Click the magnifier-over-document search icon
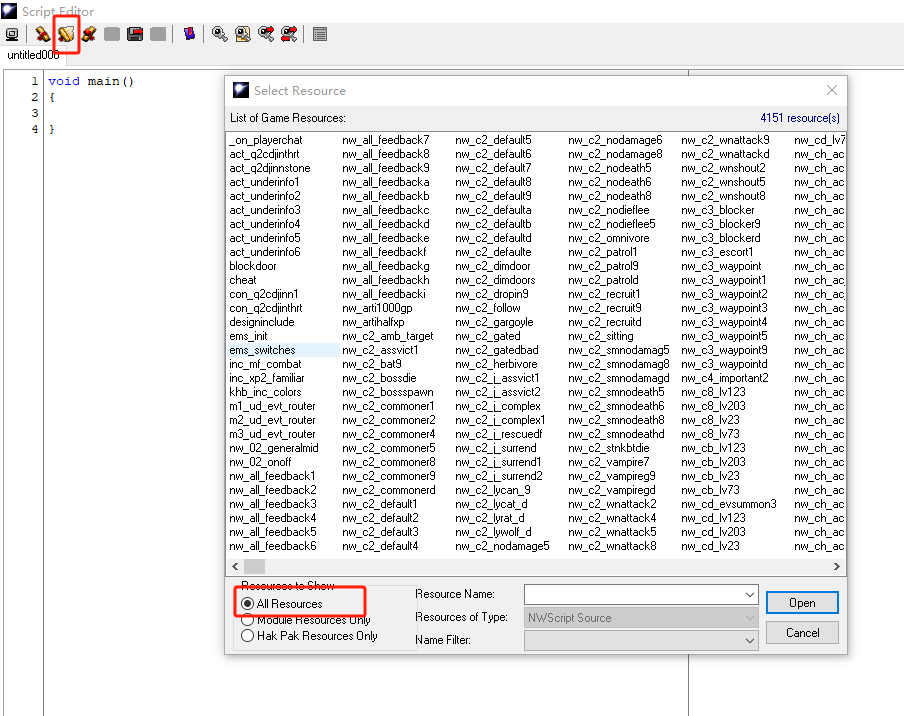Image resolution: width=904 pixels, height=716 pixels. 243,34
